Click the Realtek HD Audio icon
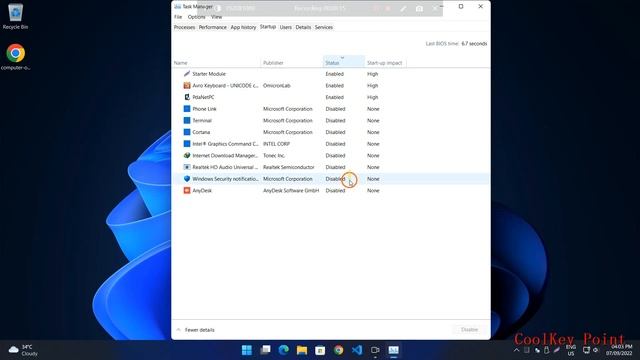The image size is (640, 360). [187, 167]
